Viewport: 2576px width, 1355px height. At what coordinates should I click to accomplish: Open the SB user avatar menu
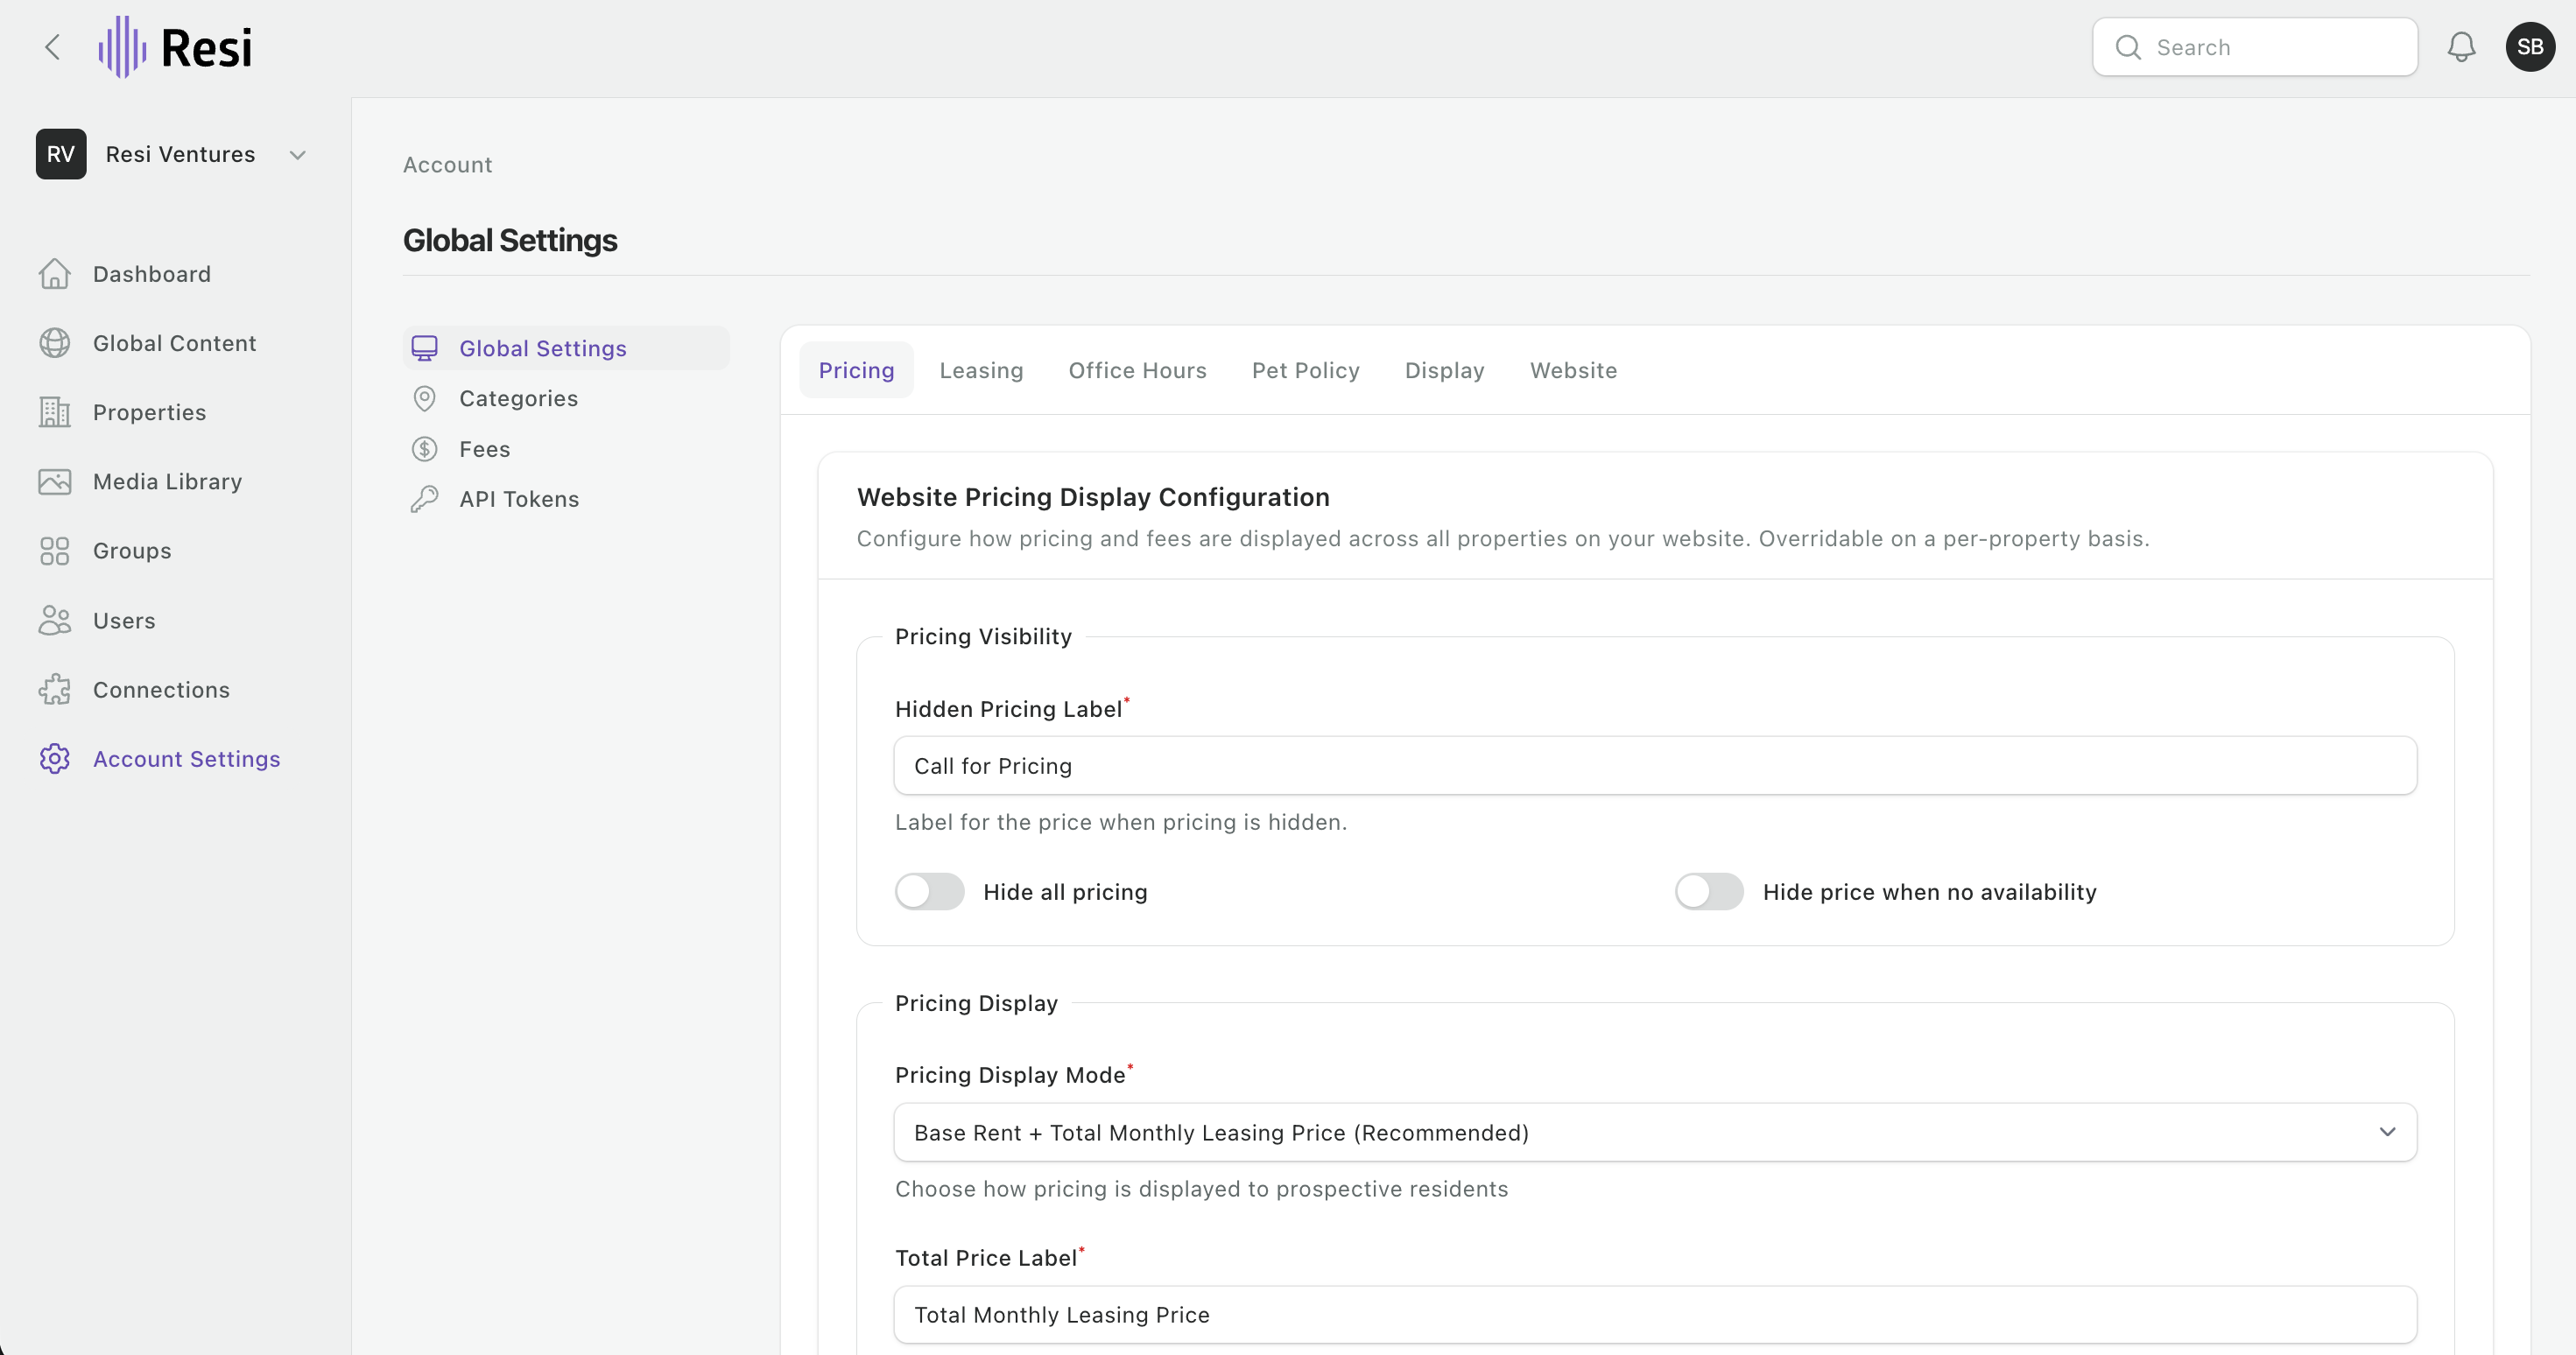point(2530,47)
